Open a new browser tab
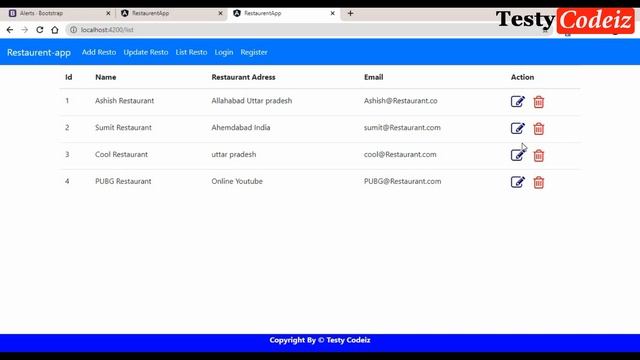The image size is (640, 360). 350,13
